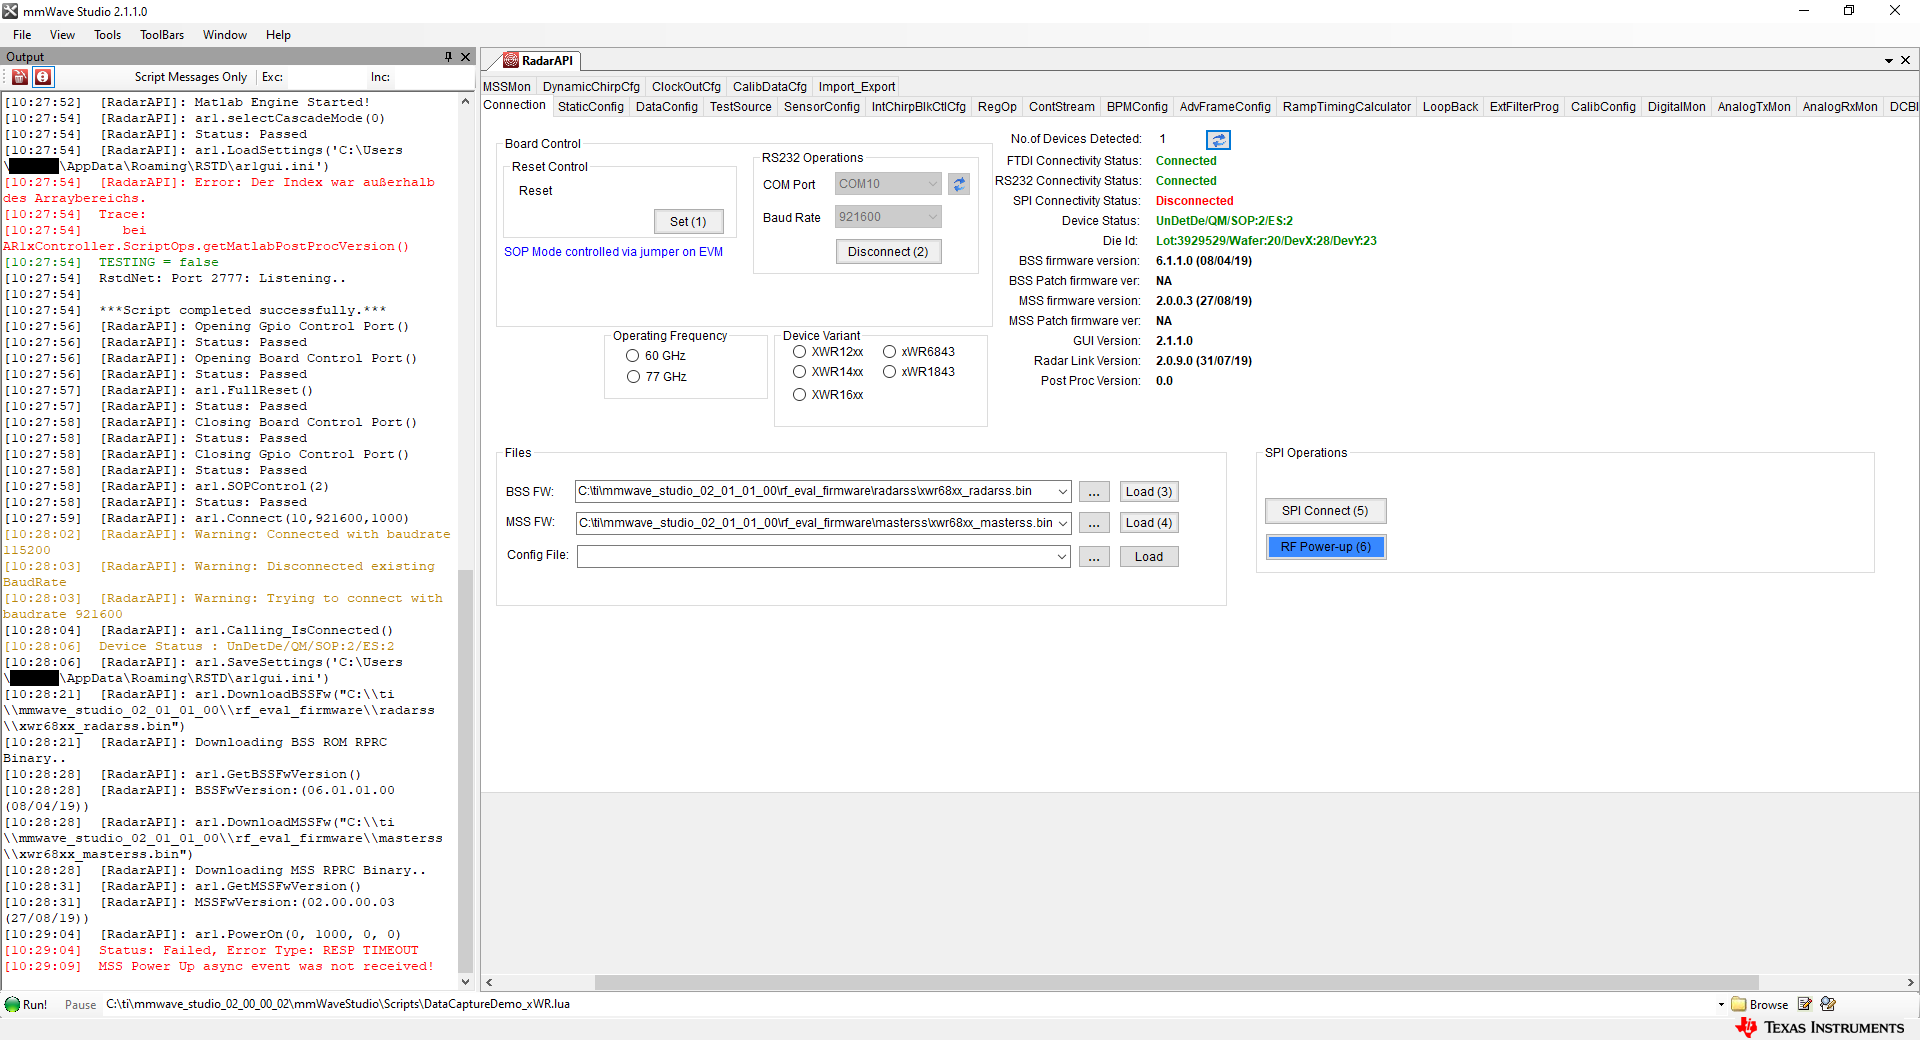Screen dimensions: 1920x1040
Task: Open the CalibDataCfg tab
Action: pyautogui.click(x=769, y=87)
